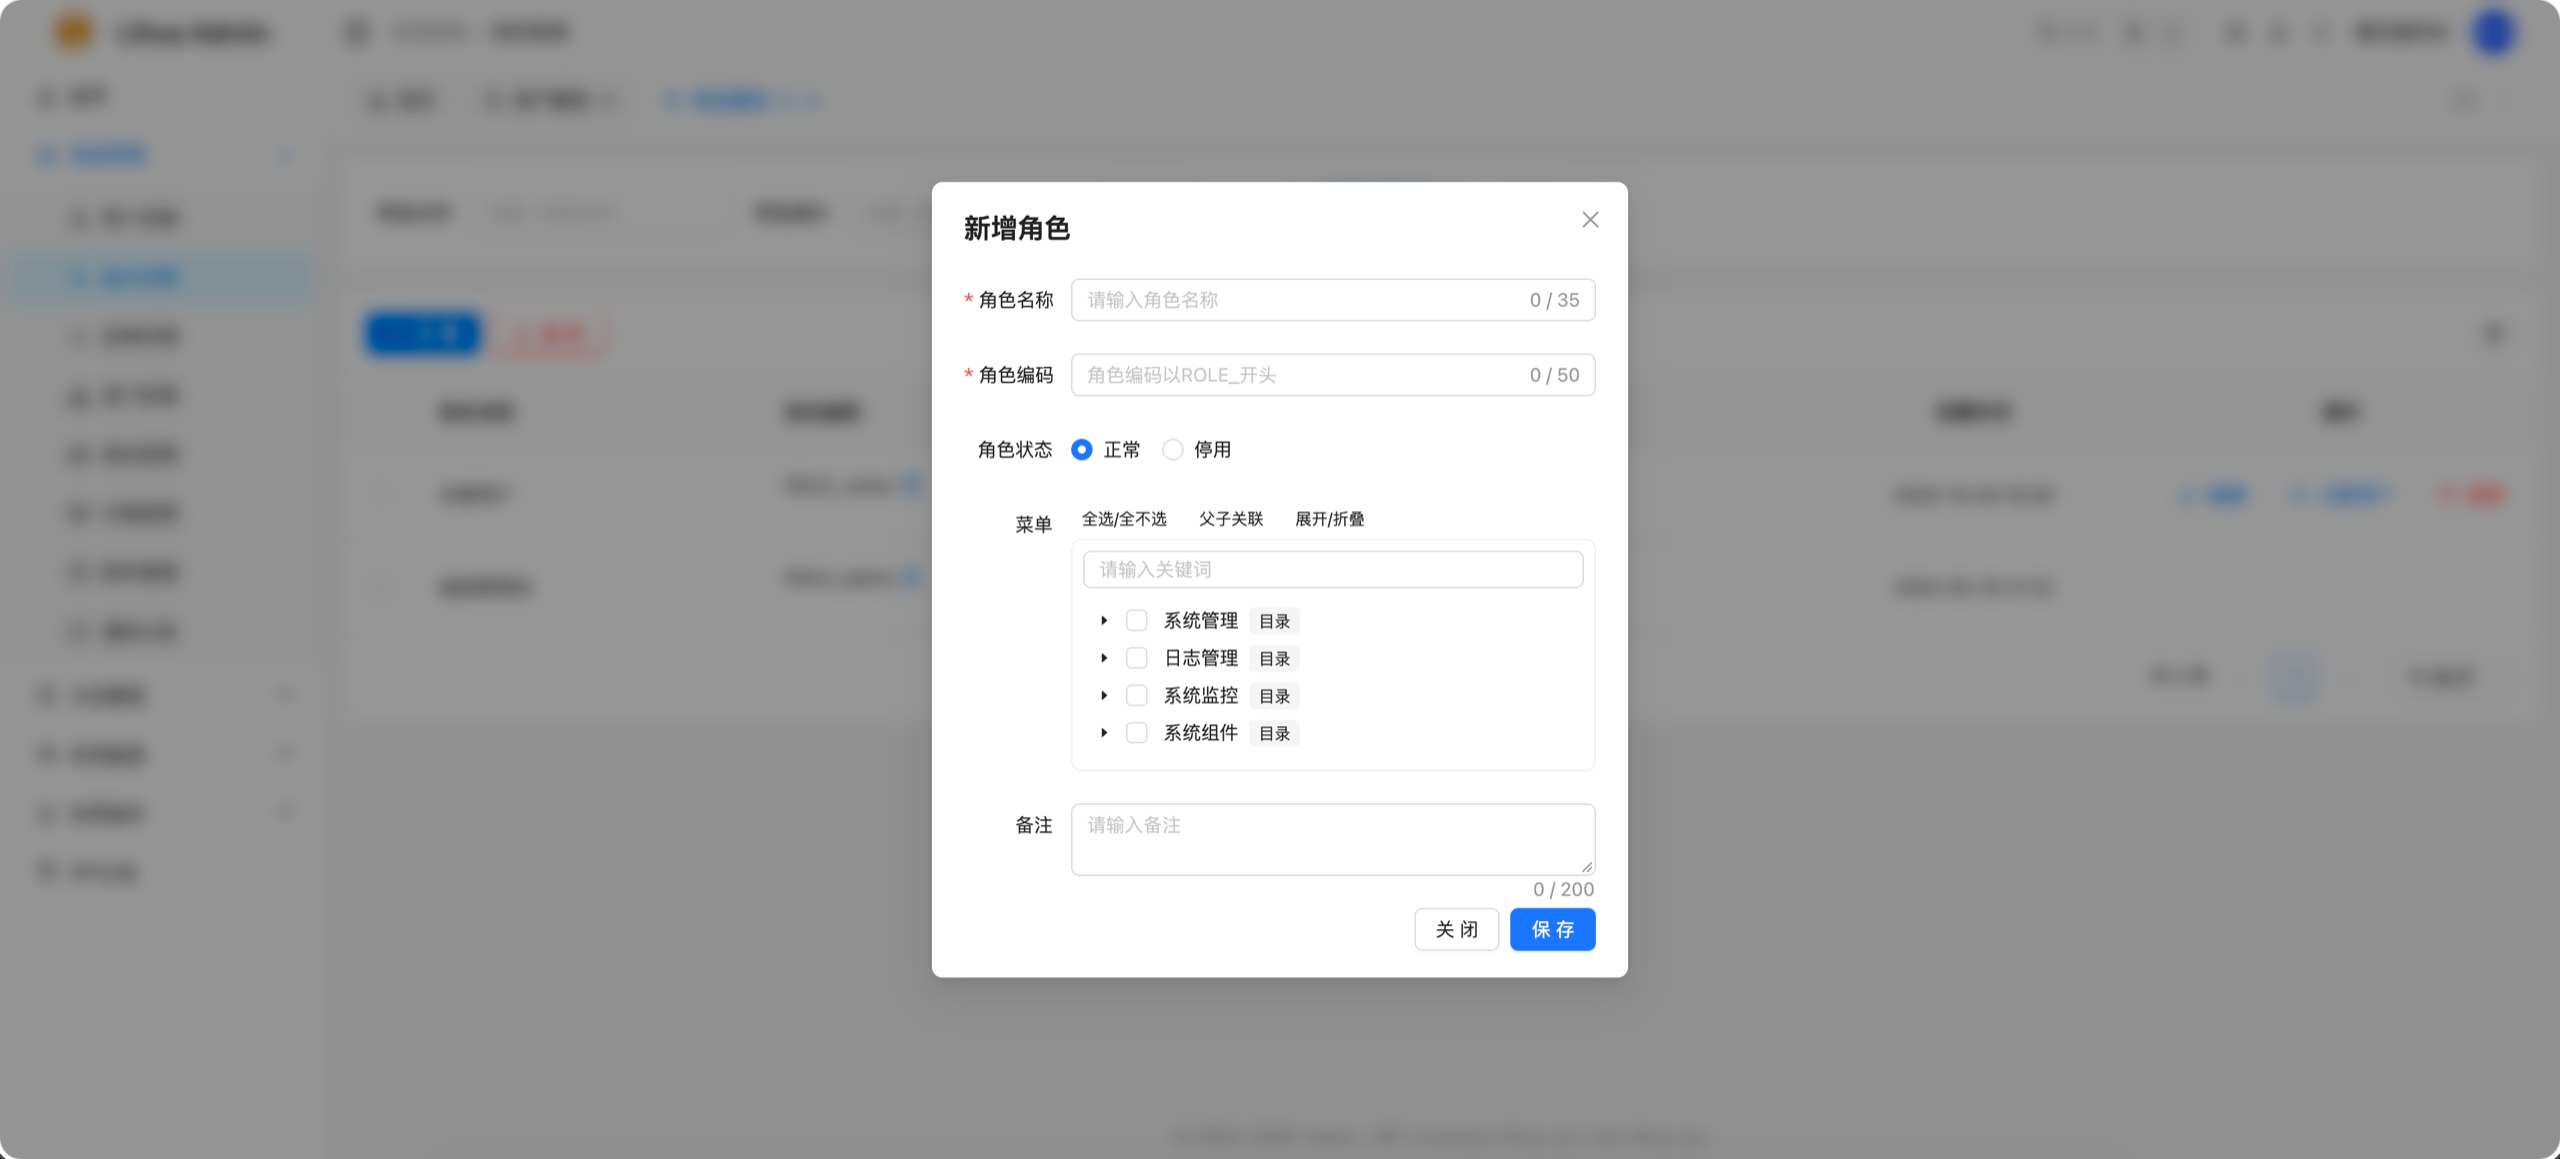Image resolution: width=2560 pixels, height=1159 pixels.
Task: Toggle 全选/全不选 for menus
Action: [x=1124, y=519]
